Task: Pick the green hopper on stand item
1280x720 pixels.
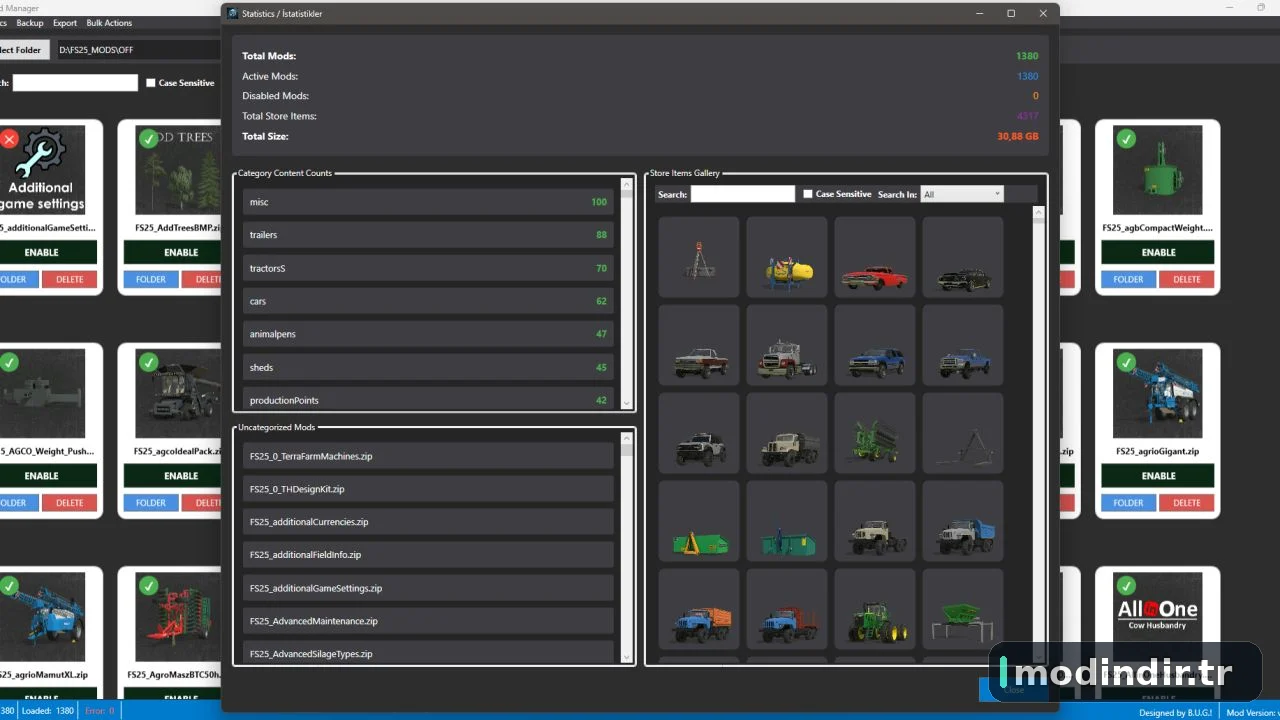Action: pos(963,609)
